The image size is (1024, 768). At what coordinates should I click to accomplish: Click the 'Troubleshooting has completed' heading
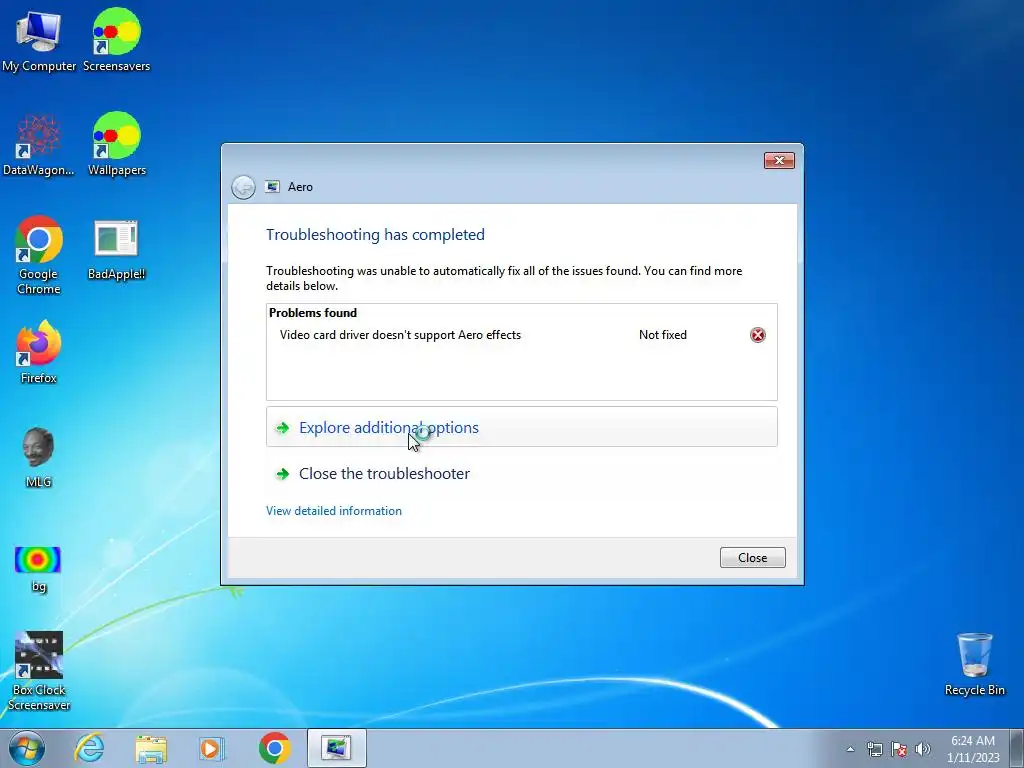pyautogui.click(x=376, y=234)
